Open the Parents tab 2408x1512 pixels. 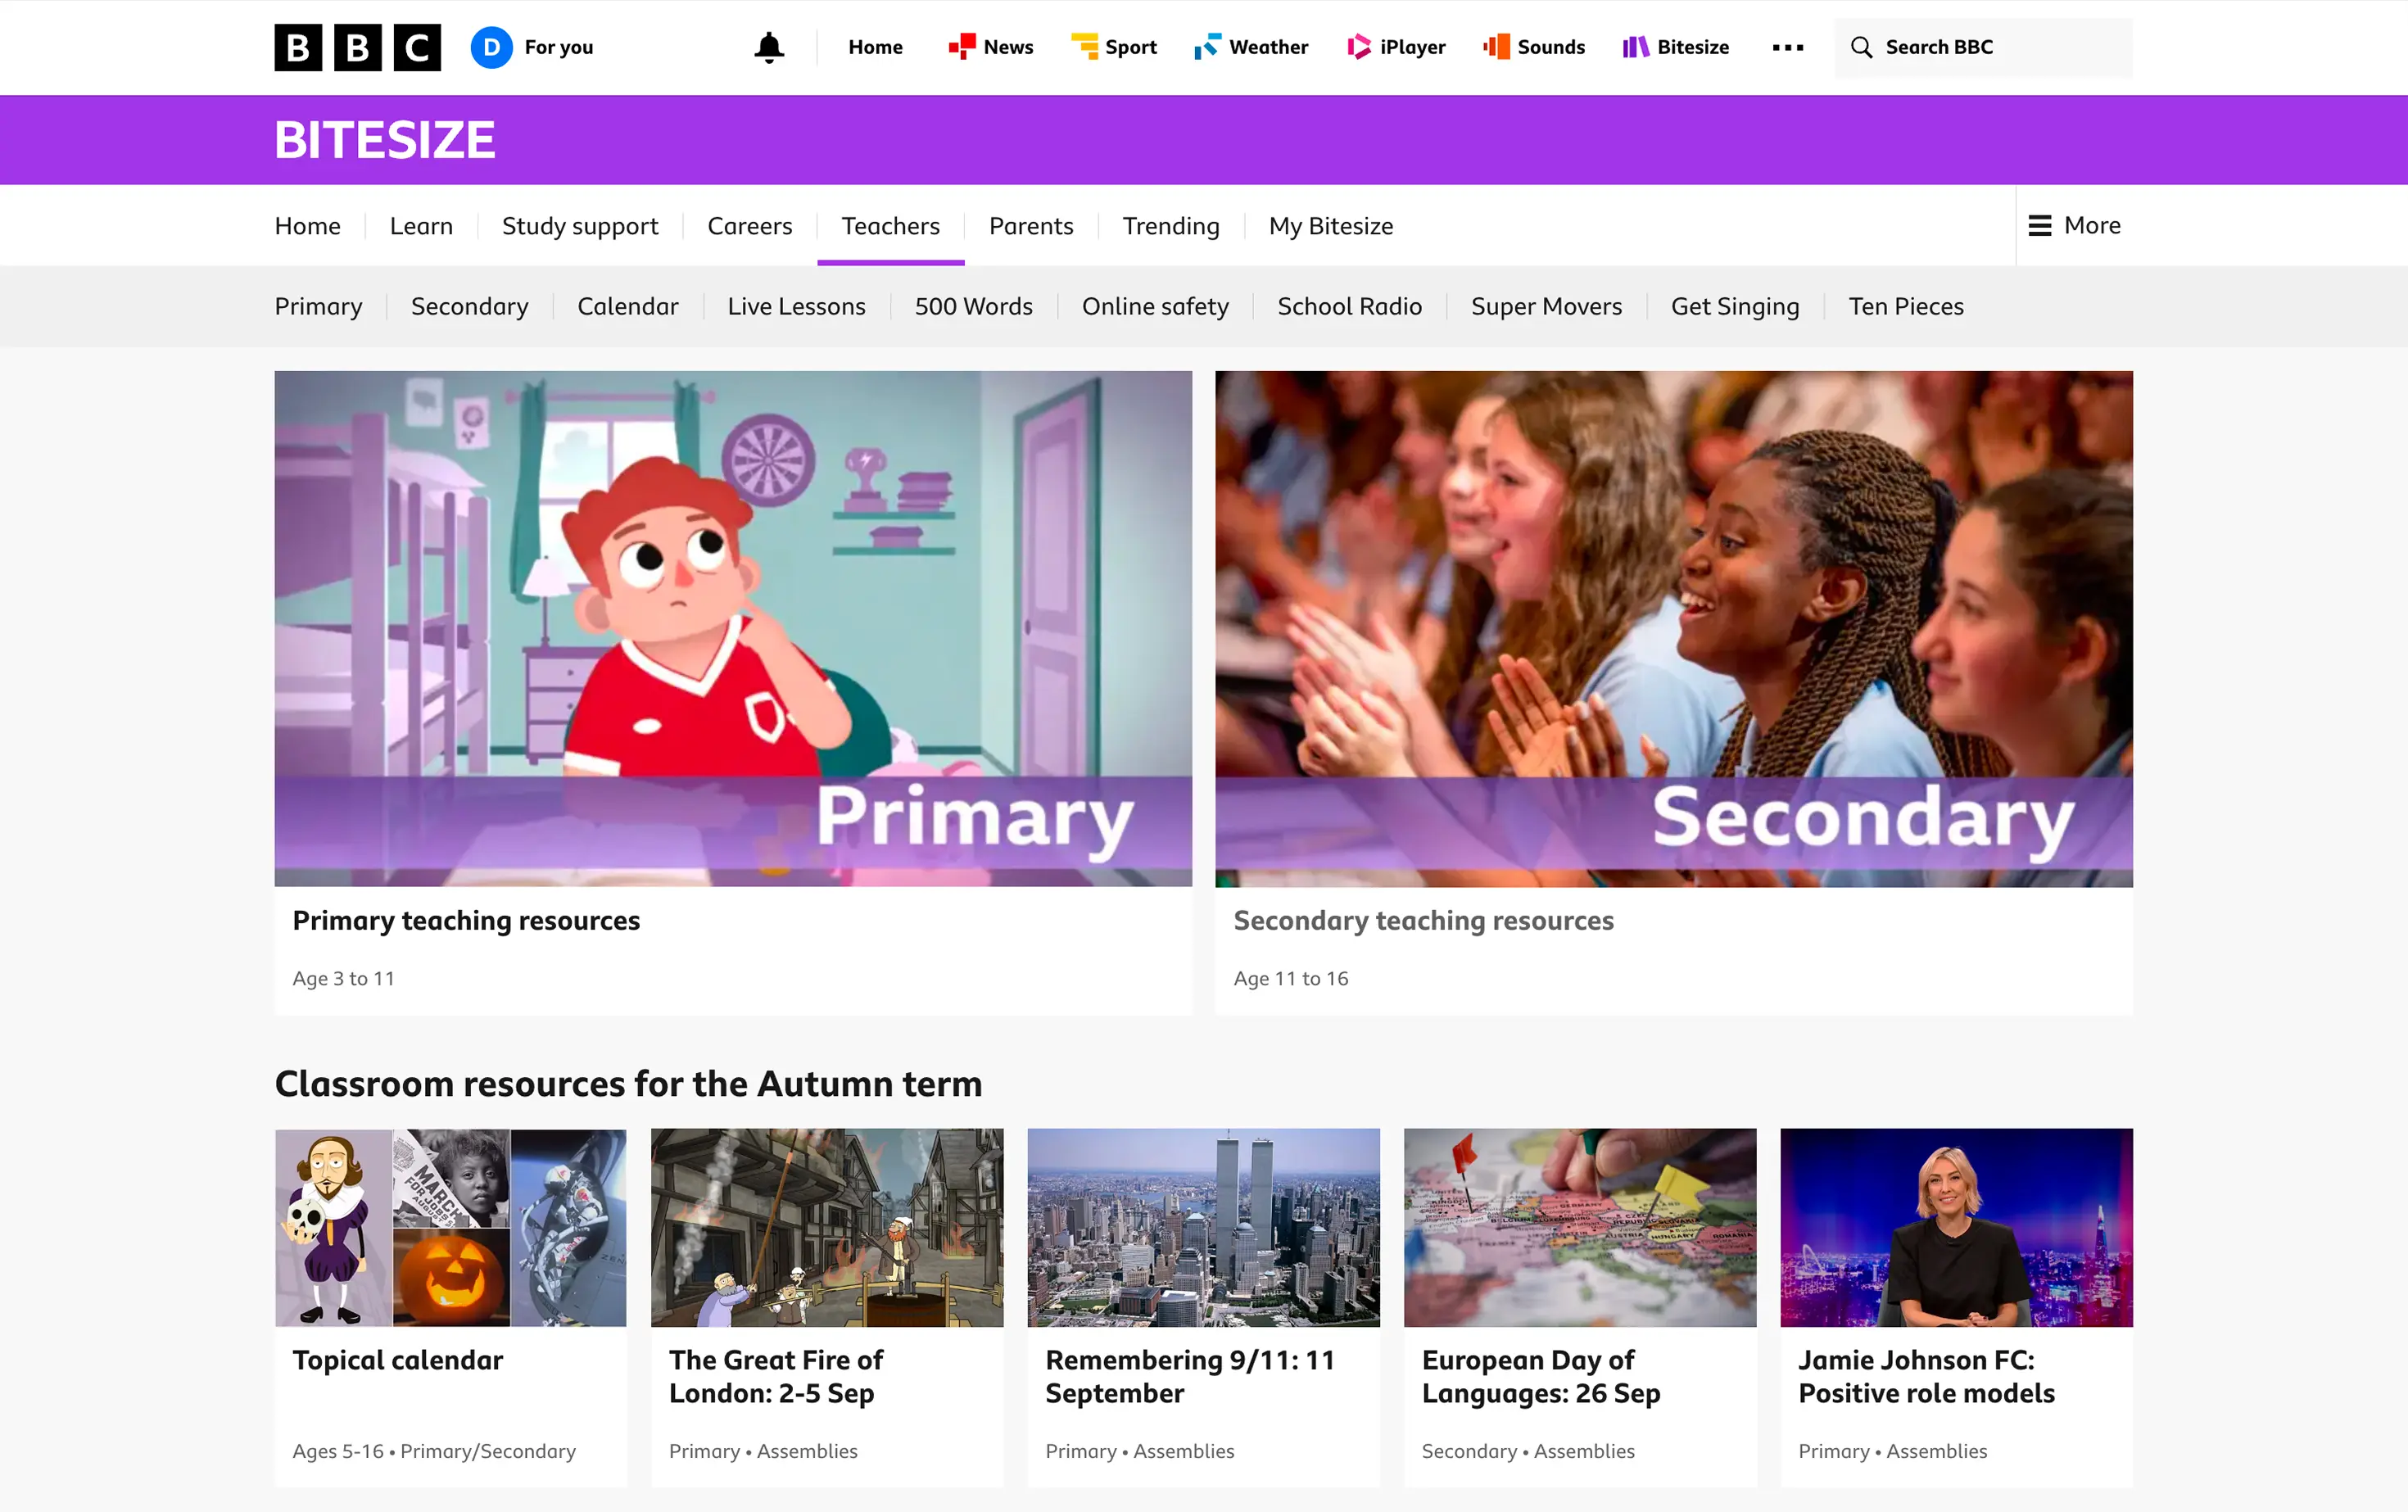coord(1031,226)
